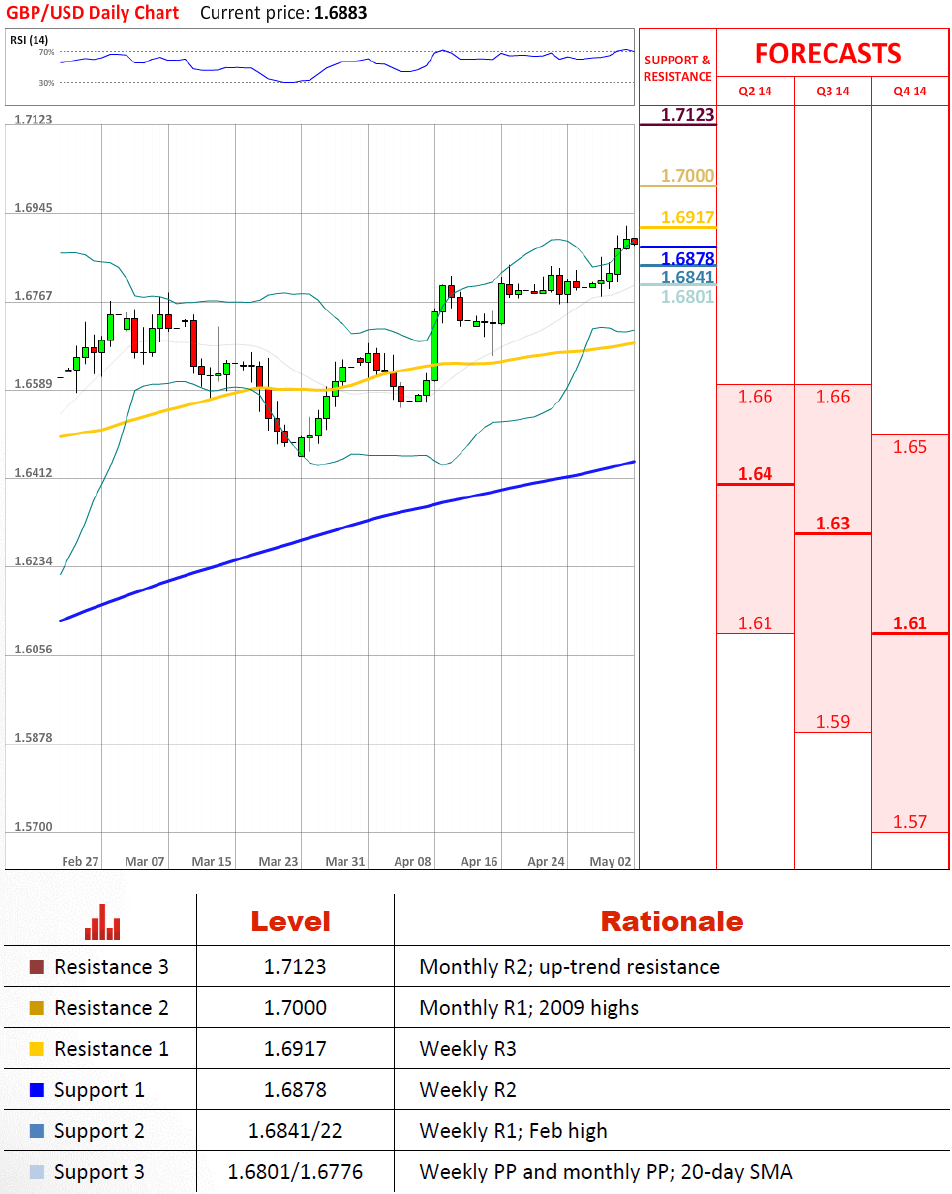Click the Mar 23 date axis label
Screen dimensions: 952x1194
coord(278,861)
